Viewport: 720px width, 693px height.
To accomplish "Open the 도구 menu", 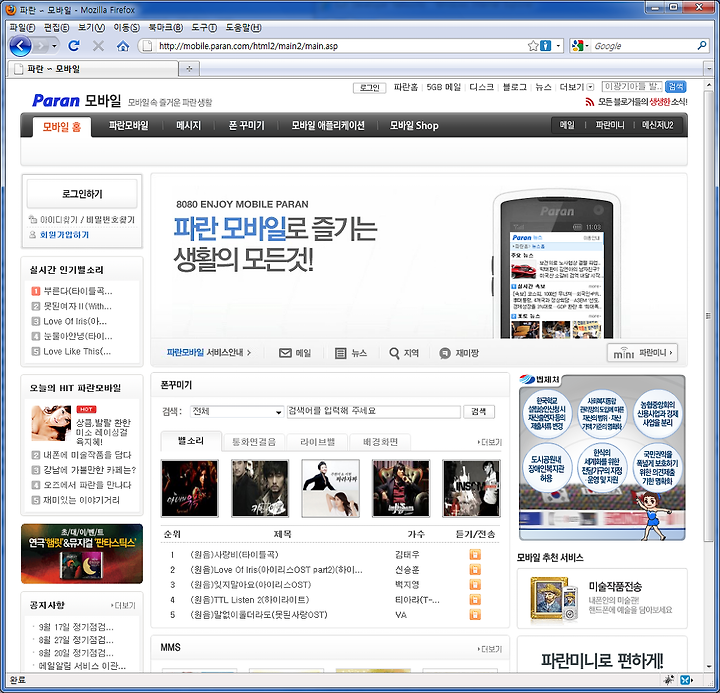I will (x=204, y=28).
